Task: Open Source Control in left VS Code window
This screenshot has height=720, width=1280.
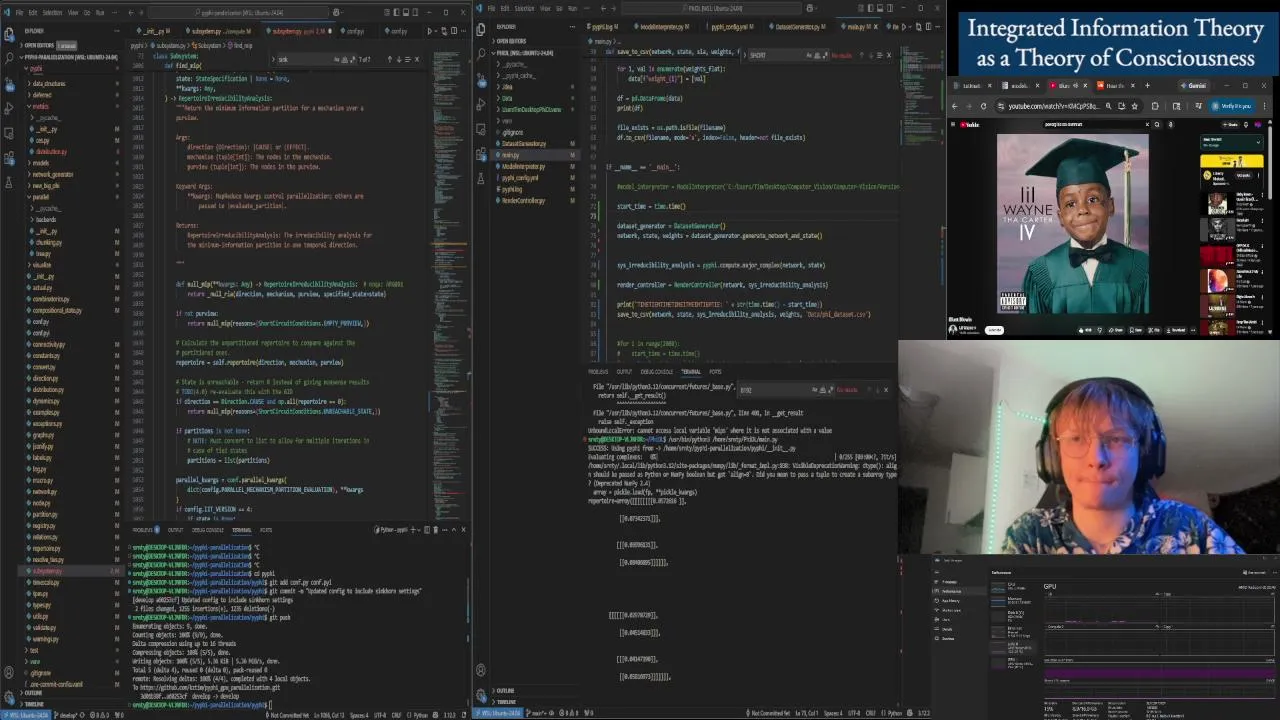Action: (x=9, y=83)
